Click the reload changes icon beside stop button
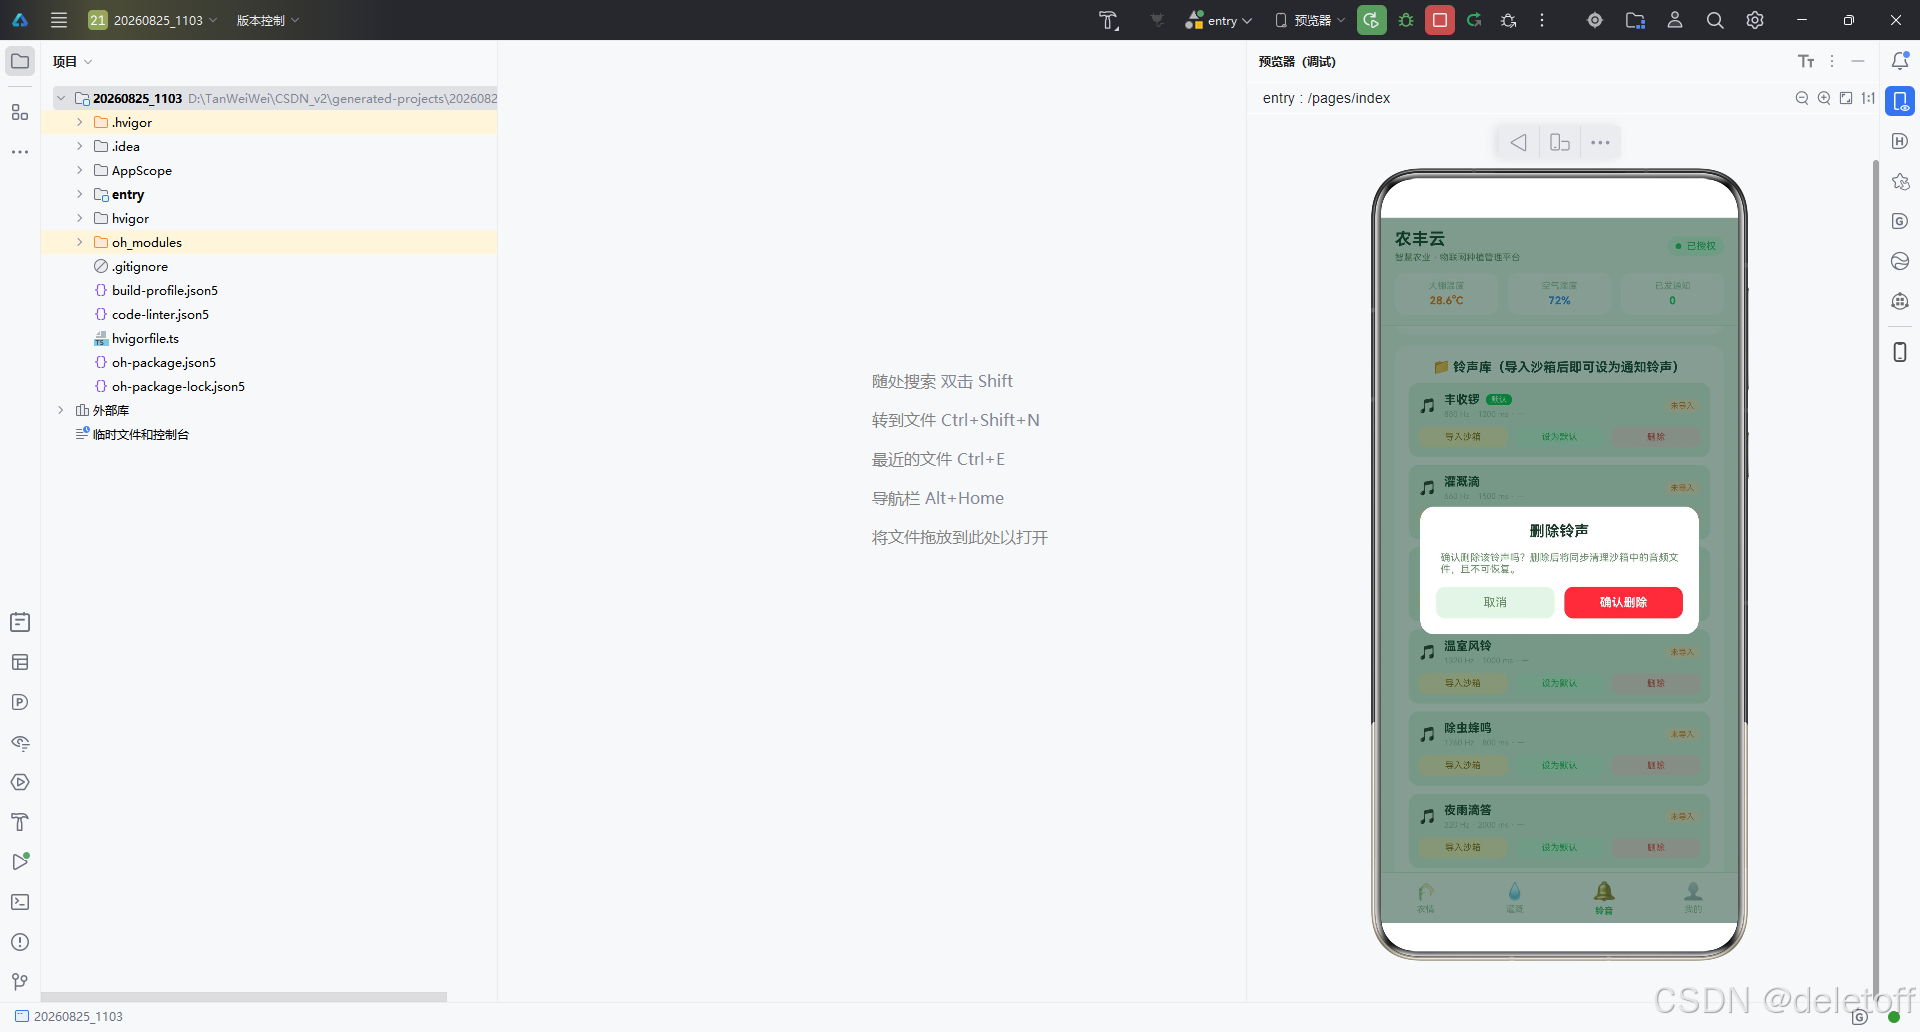 (1474, 20)
